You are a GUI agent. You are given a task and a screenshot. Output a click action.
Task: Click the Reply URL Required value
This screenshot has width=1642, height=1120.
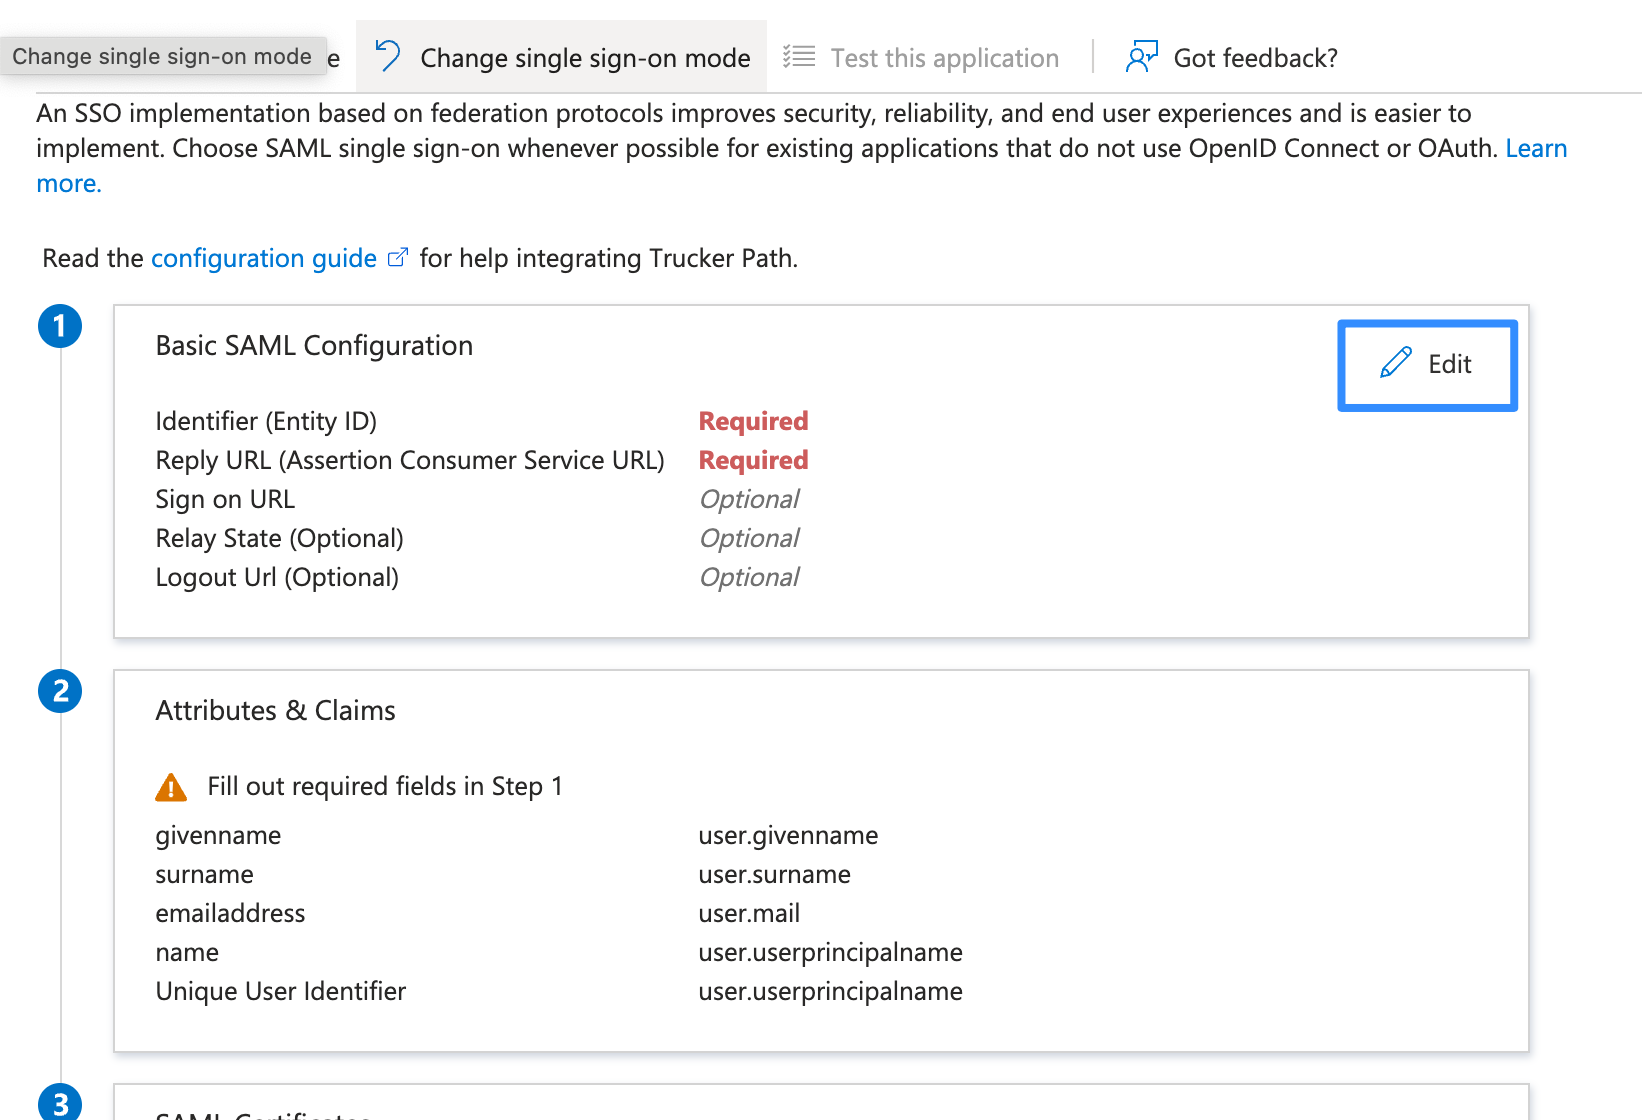tap(753, 460)
